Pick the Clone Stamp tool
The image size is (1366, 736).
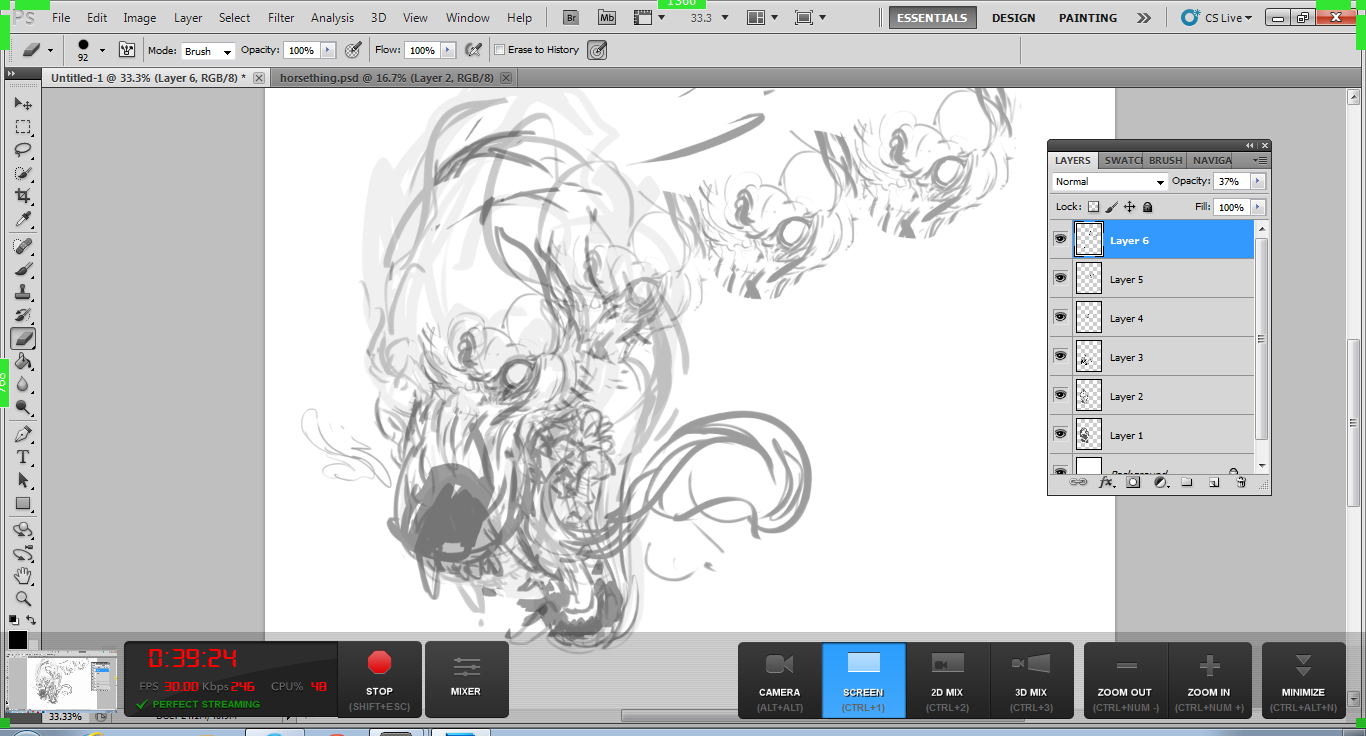pyautogui.click(x=22, y=292)
